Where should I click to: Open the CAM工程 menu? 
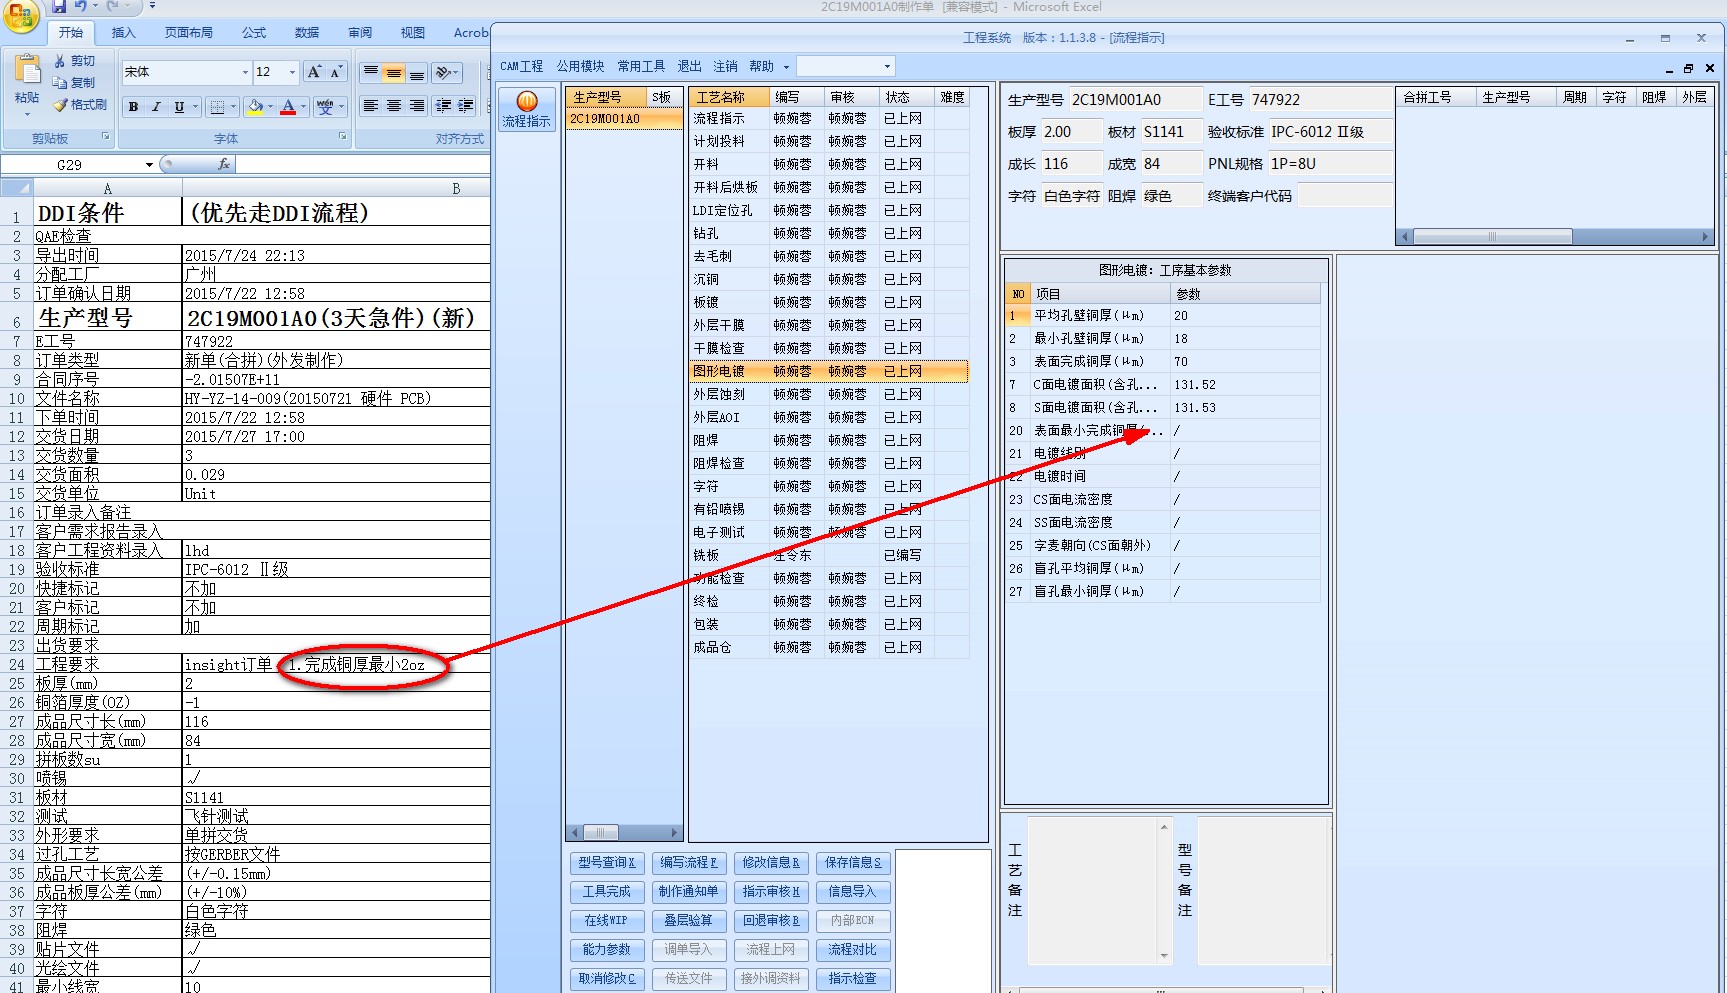coord(521,66)
